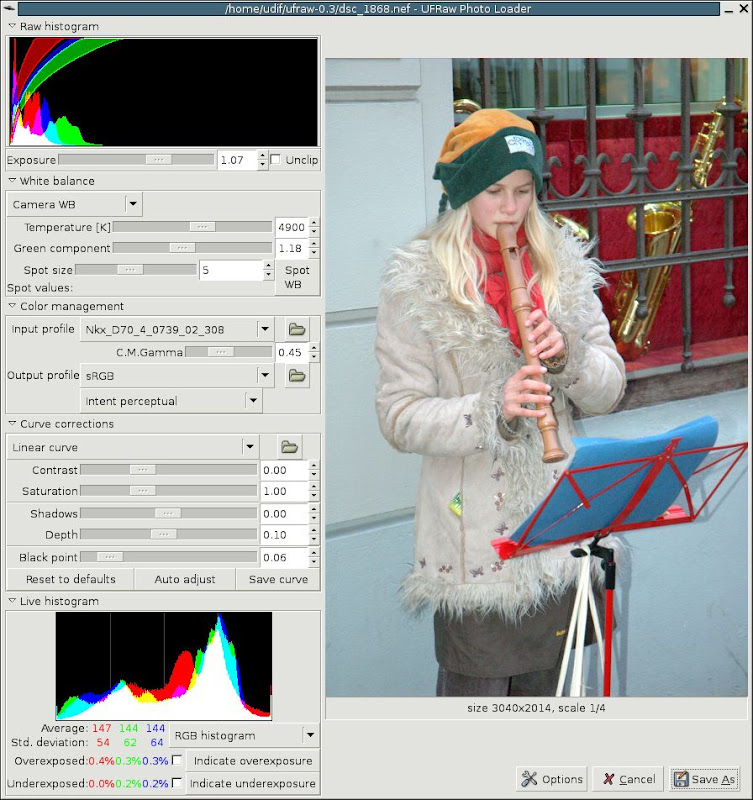This screenshot has width=753, height=800.
Task: Increase Black point with the up stepper arrow
Action: coord(314,553)
